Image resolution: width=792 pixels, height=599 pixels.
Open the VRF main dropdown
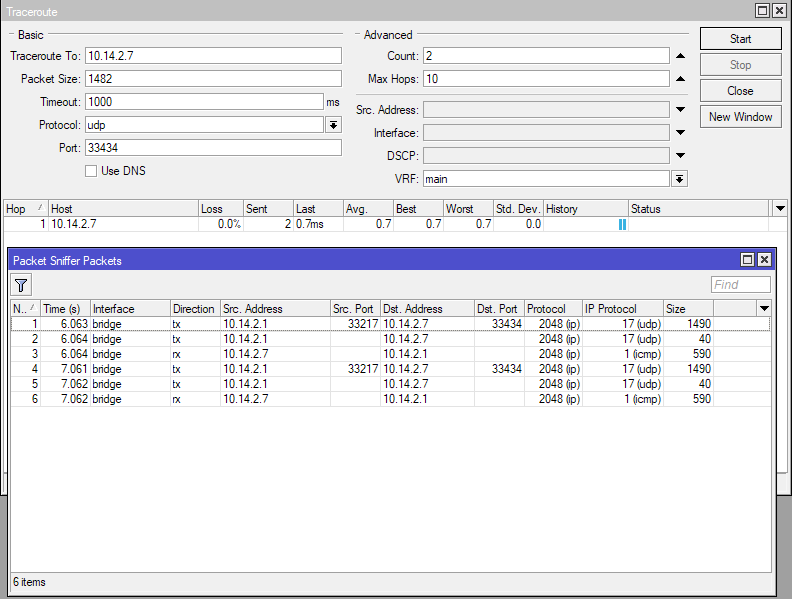[x=680, y=179]
